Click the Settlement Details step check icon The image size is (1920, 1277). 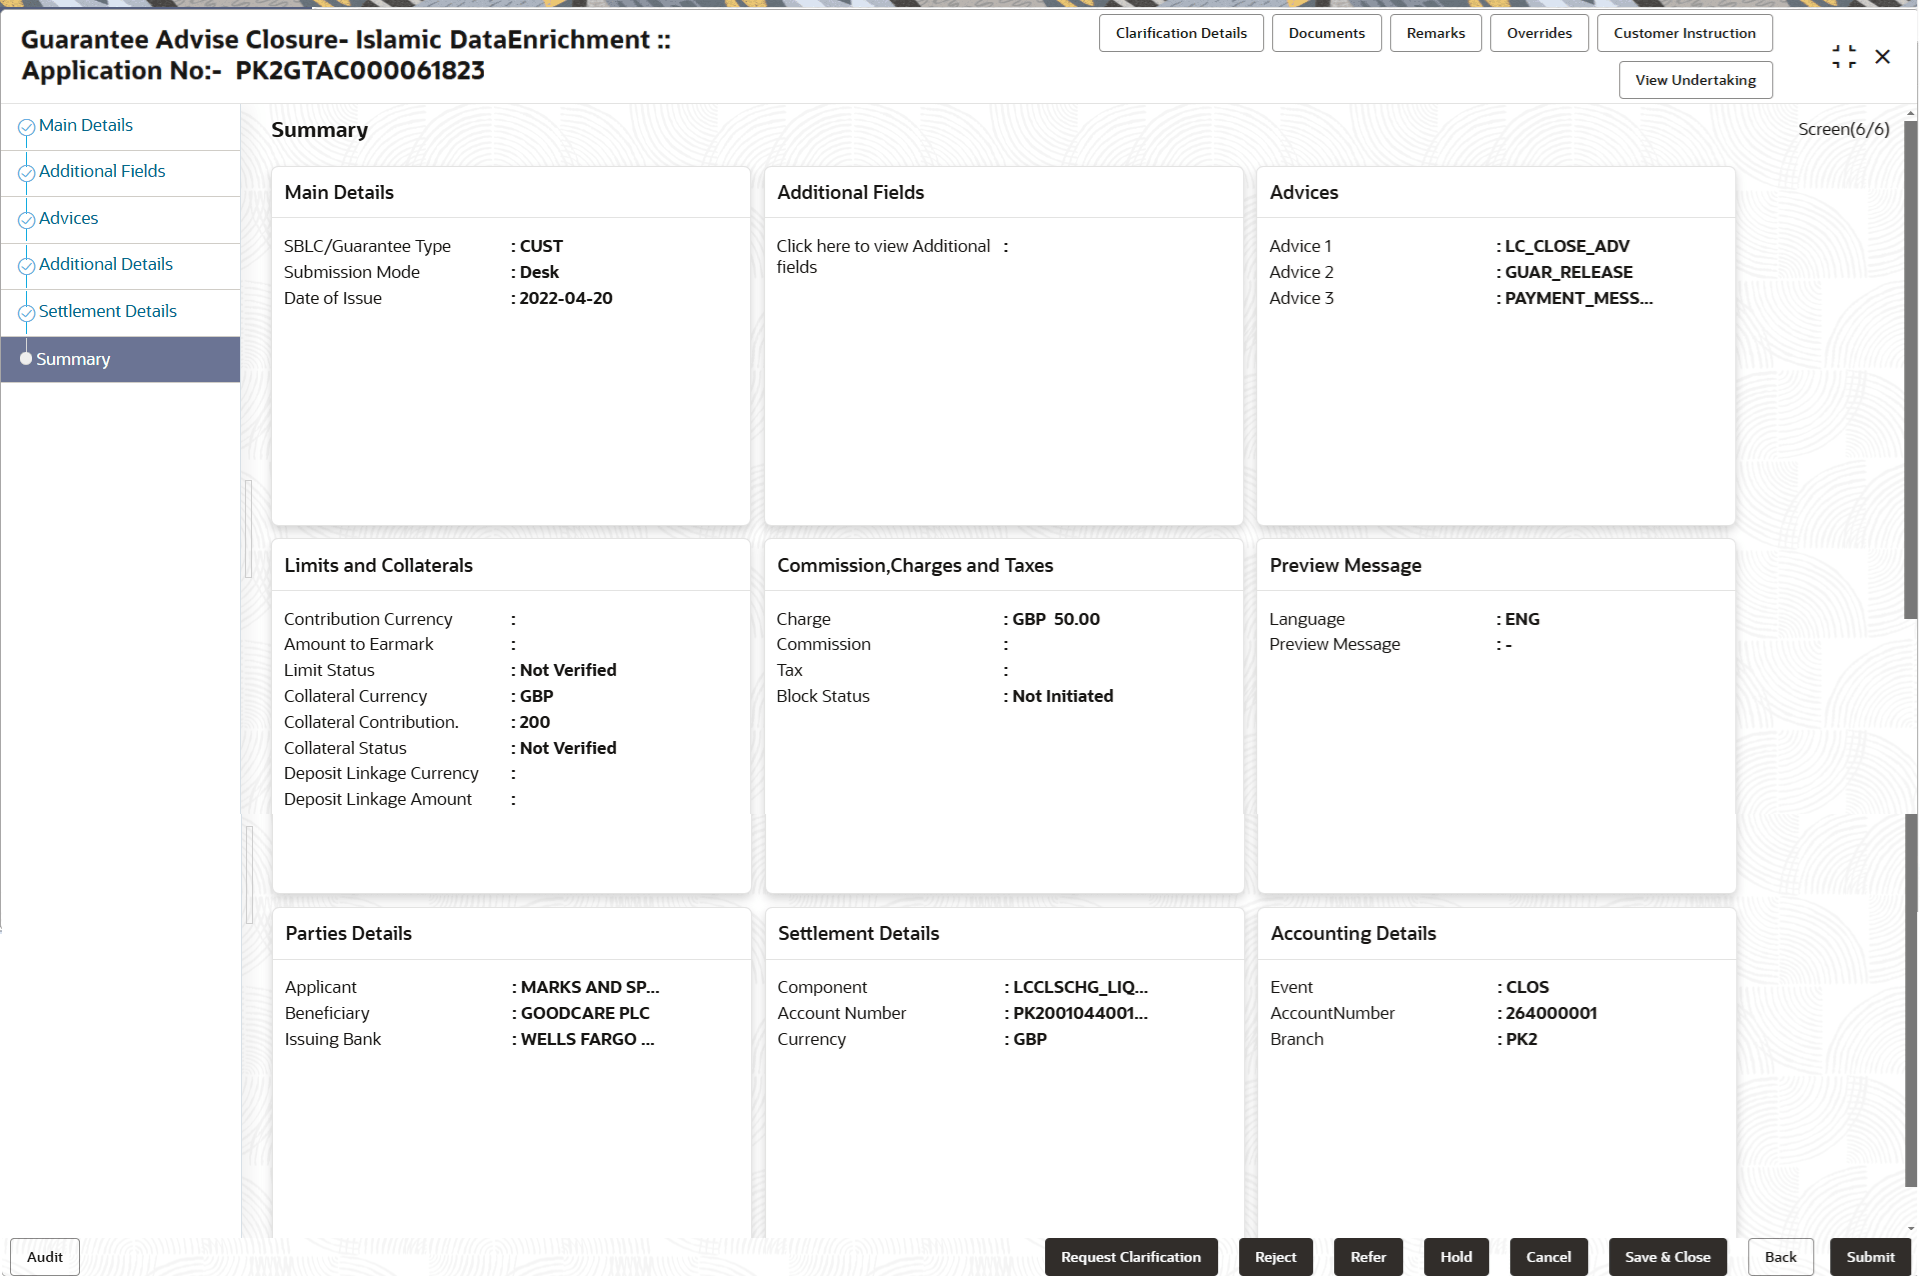(27, 313)
